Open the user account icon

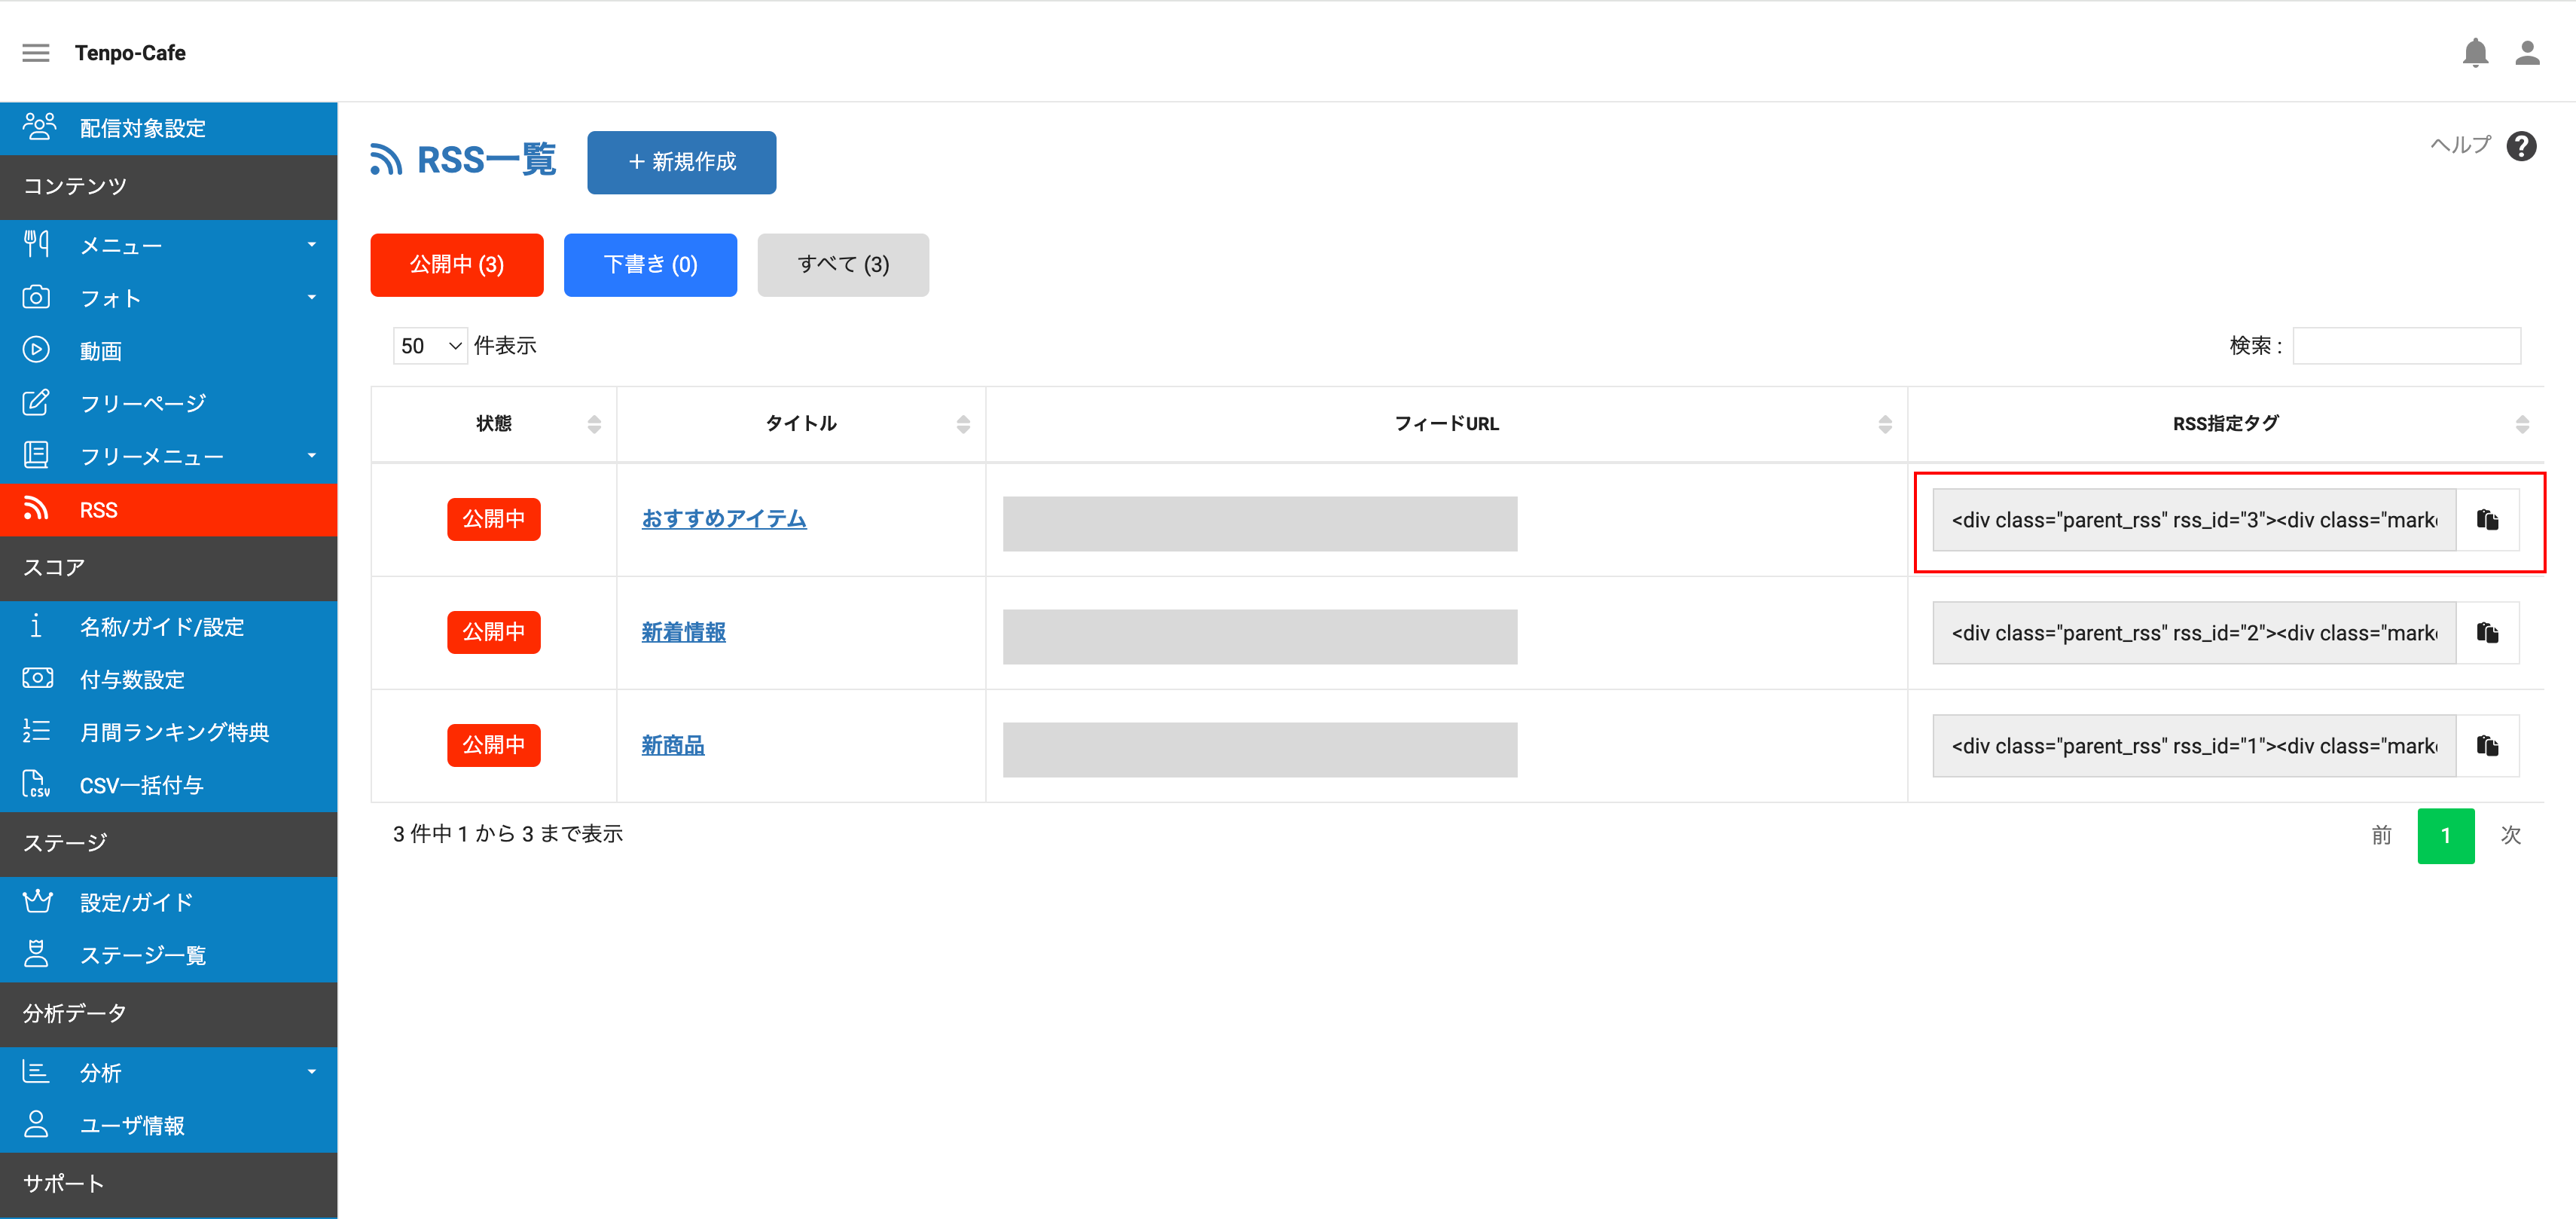(x=2527, y=53)
